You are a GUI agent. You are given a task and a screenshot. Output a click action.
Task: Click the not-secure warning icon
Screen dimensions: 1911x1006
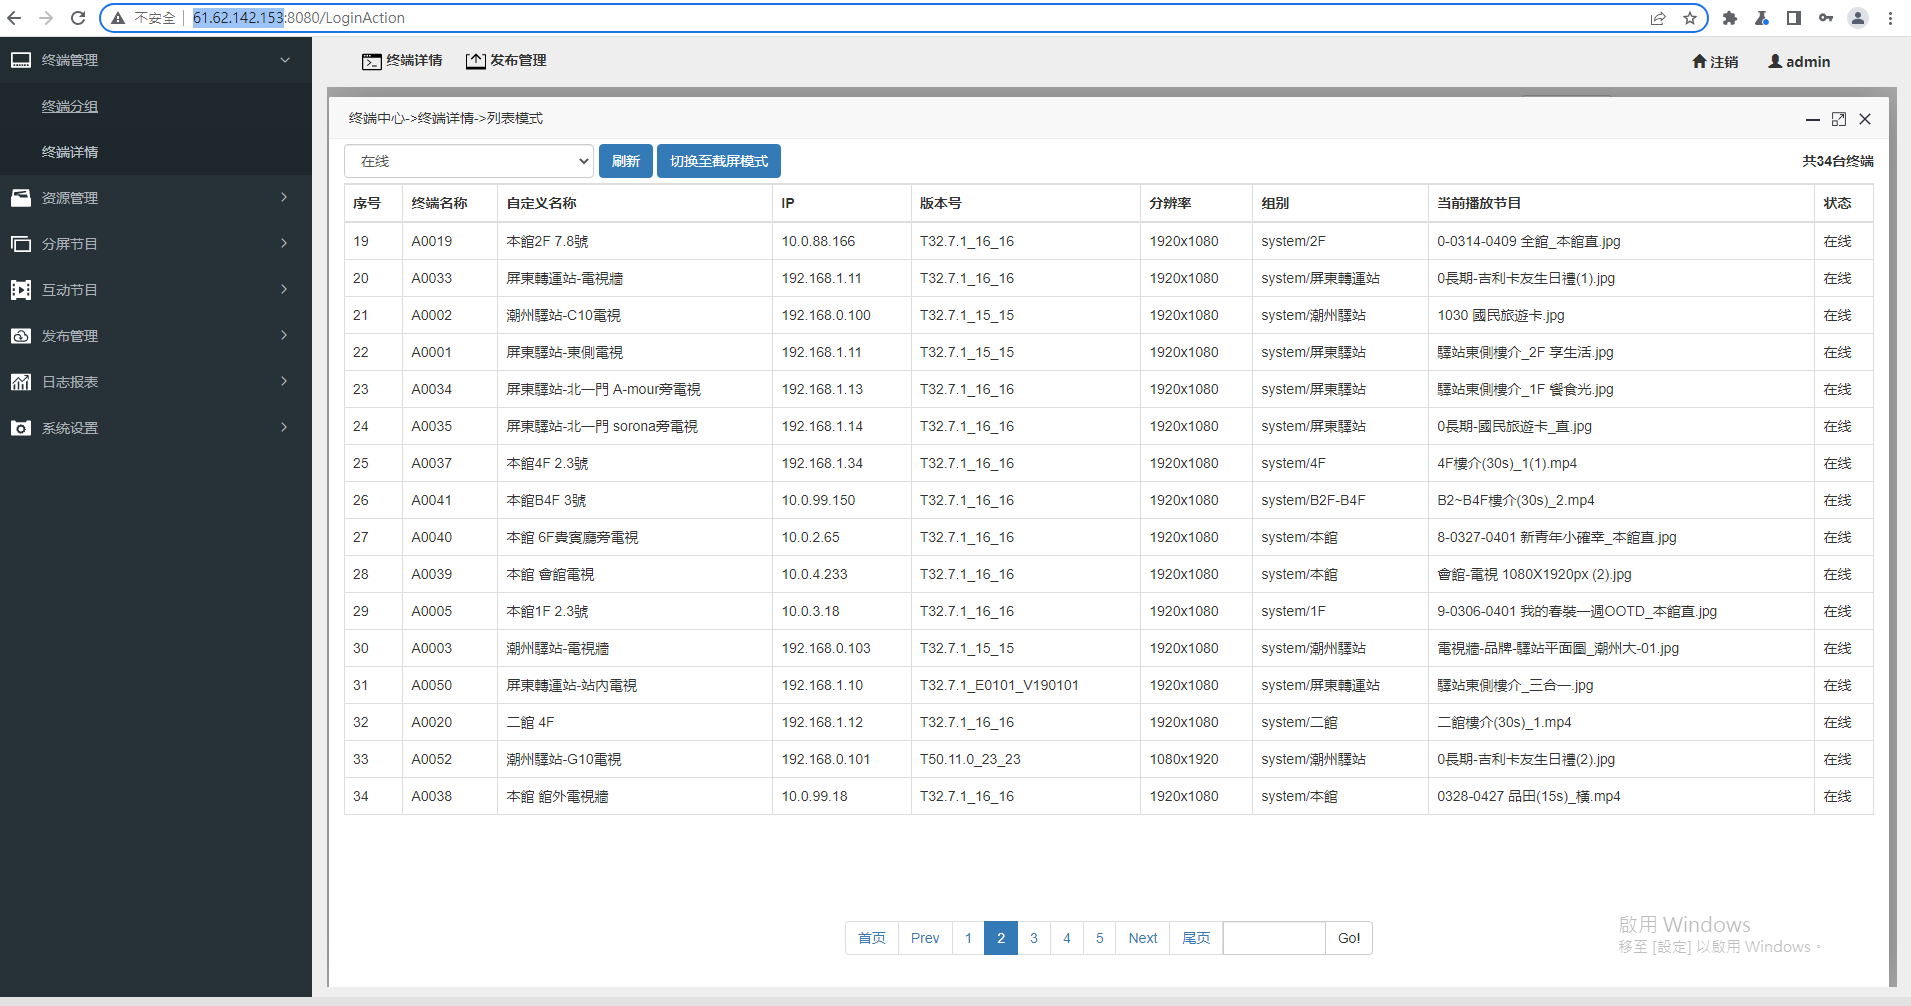click(x=118, y=18)
